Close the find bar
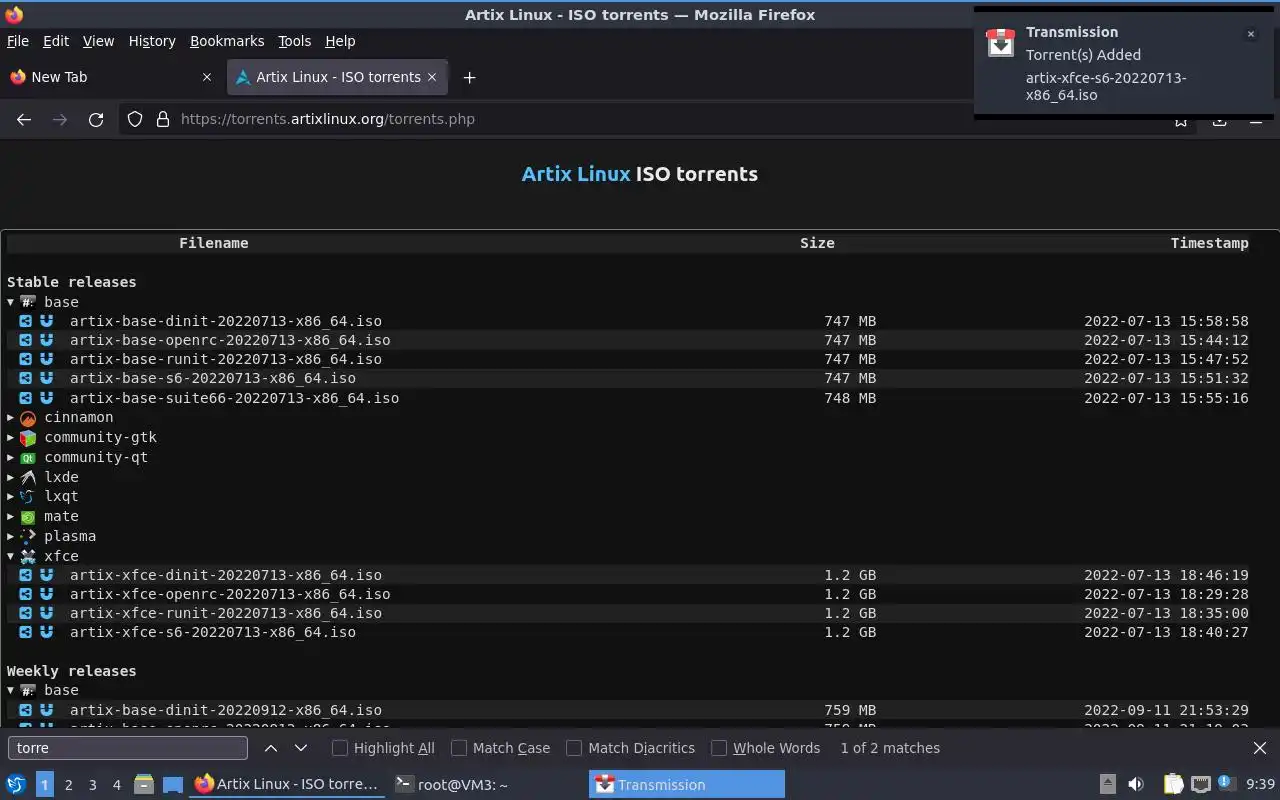 (x=1260, y=748)
